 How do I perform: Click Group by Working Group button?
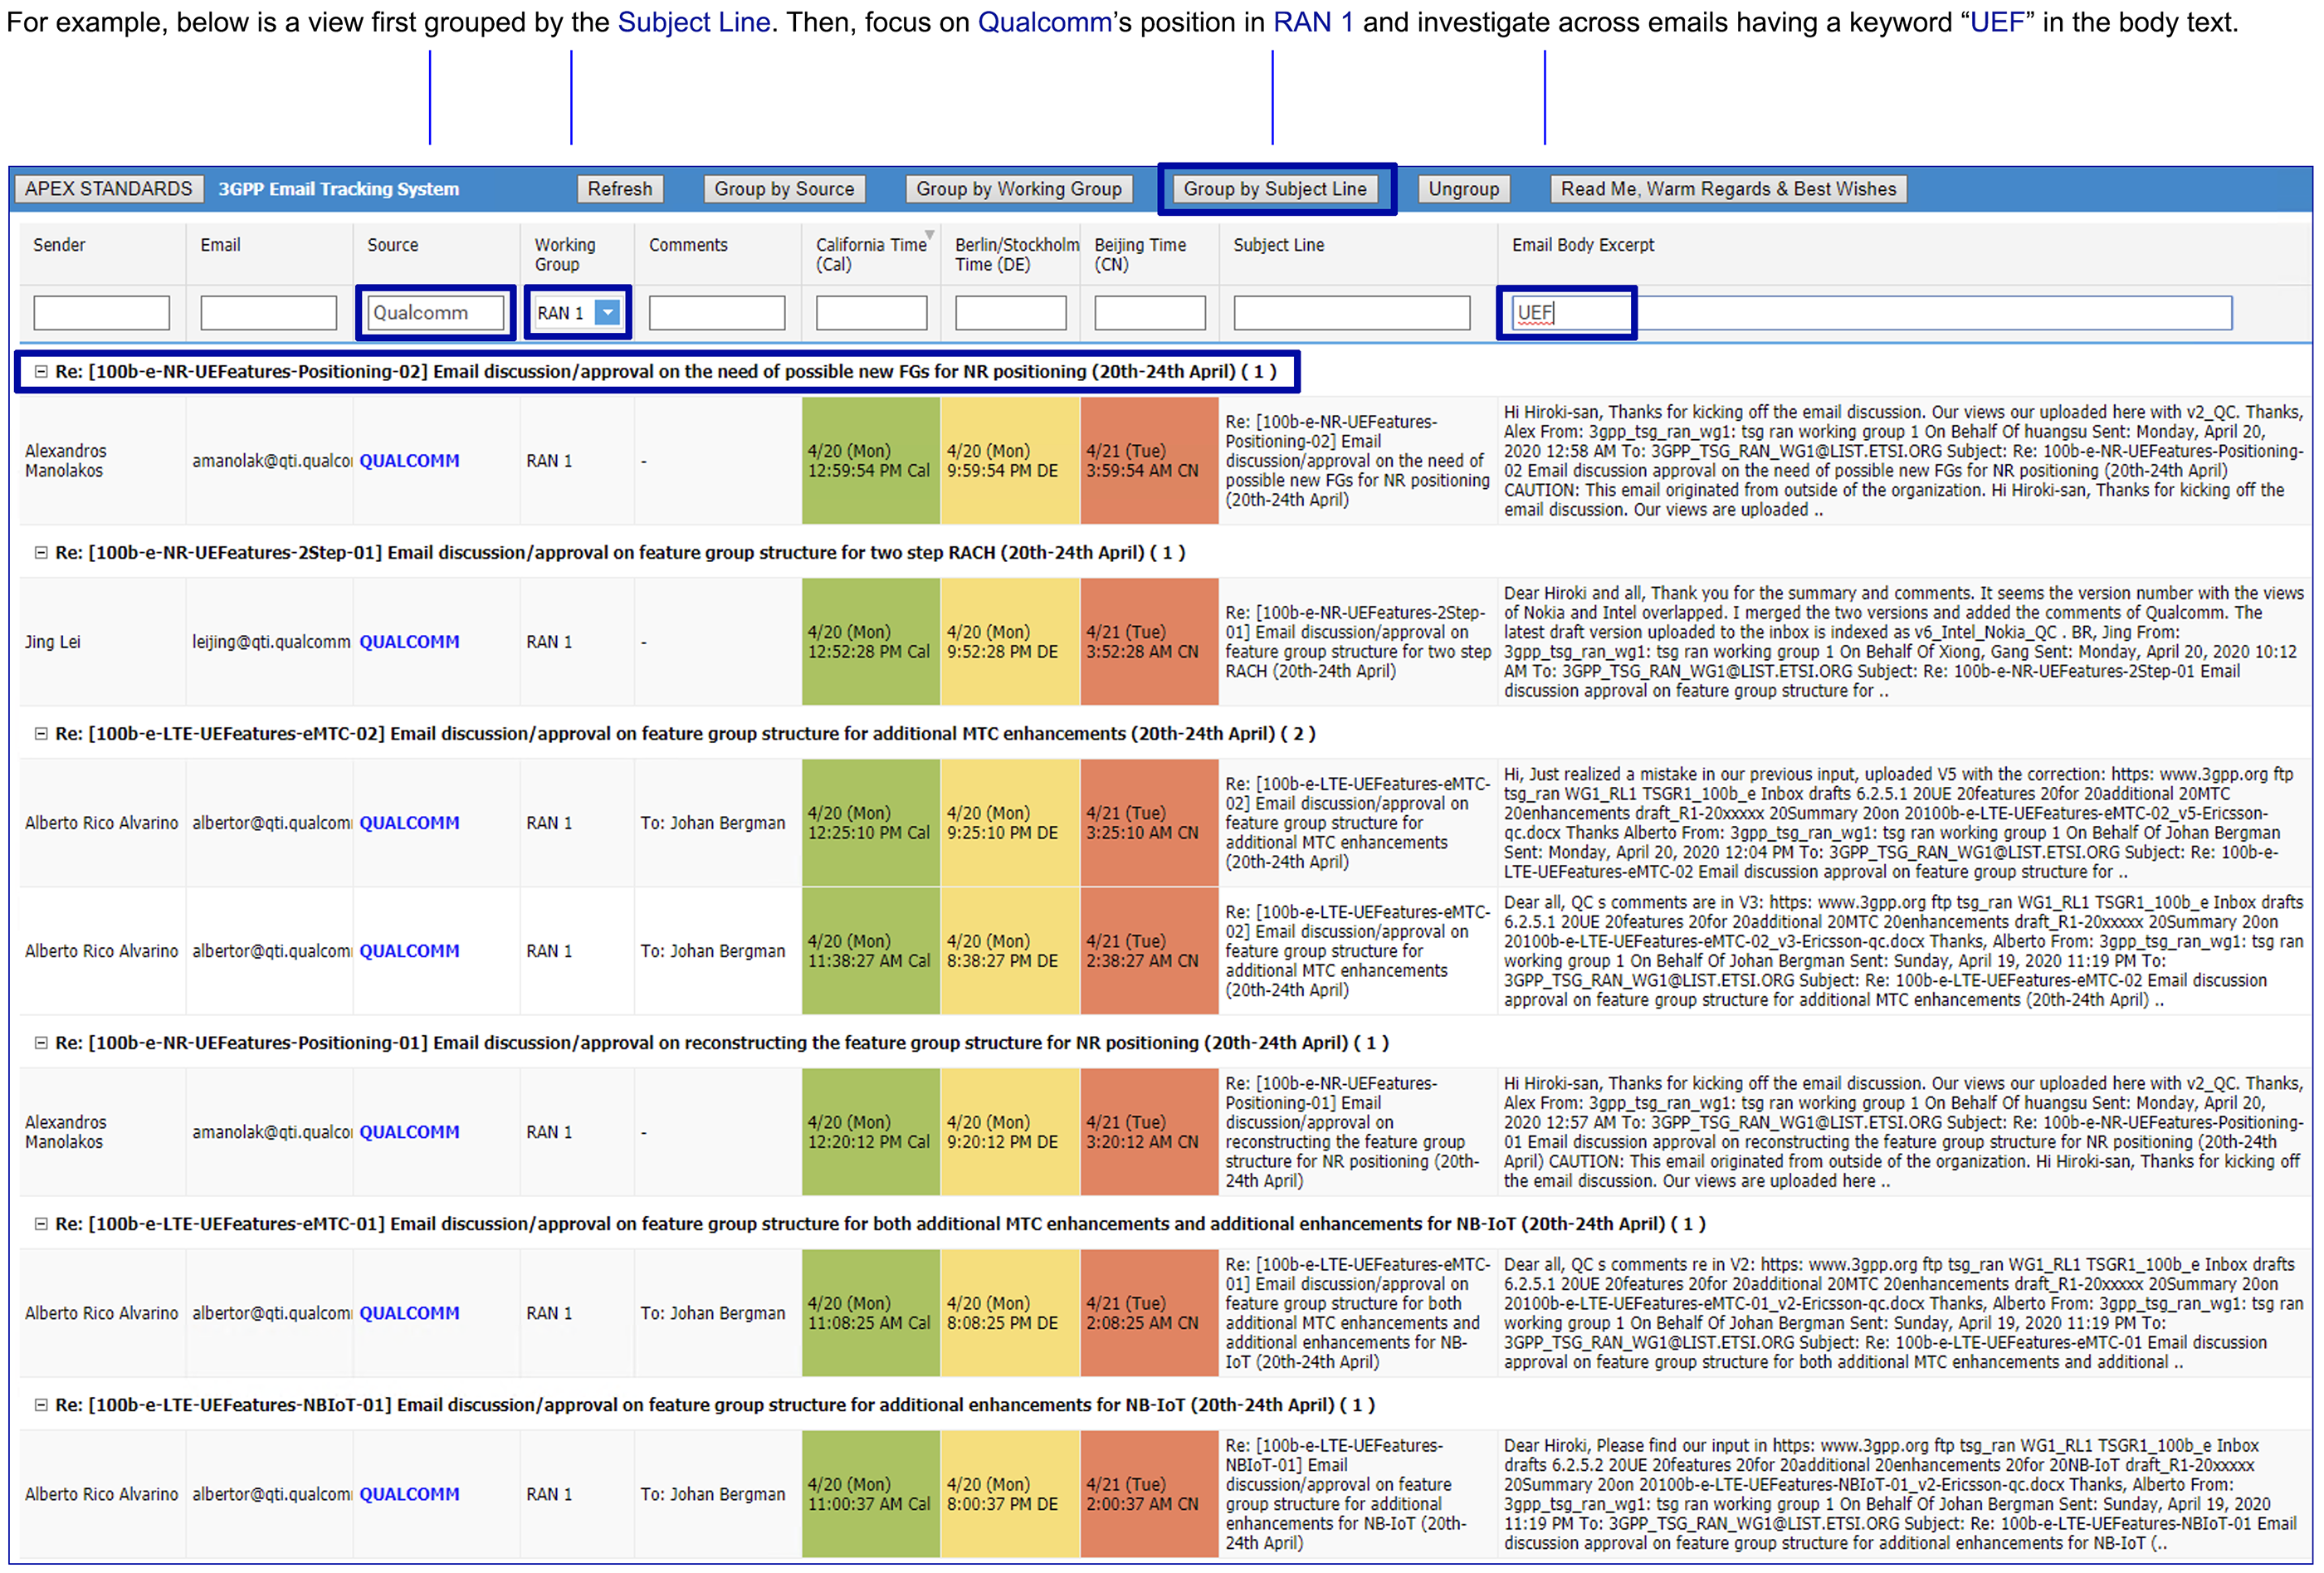(x=1018, y=189)
